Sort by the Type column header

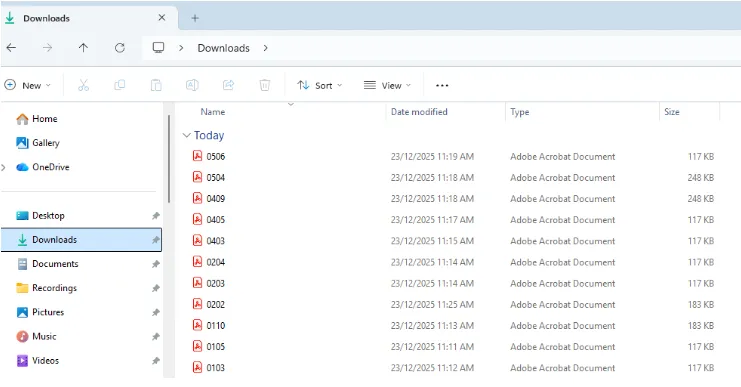click(519, 112)
